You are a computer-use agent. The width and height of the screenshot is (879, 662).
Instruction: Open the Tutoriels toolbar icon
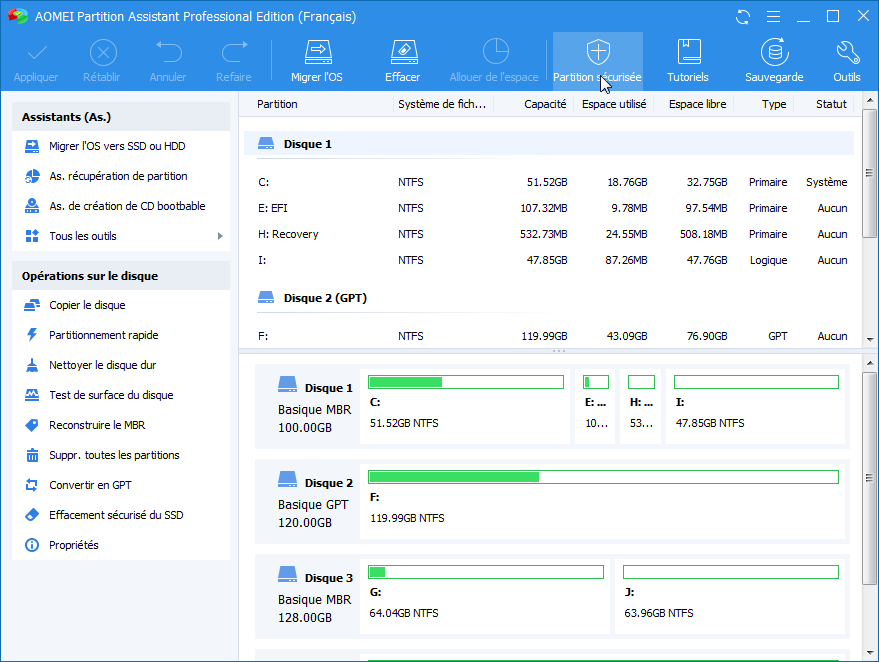pos(688,60)
